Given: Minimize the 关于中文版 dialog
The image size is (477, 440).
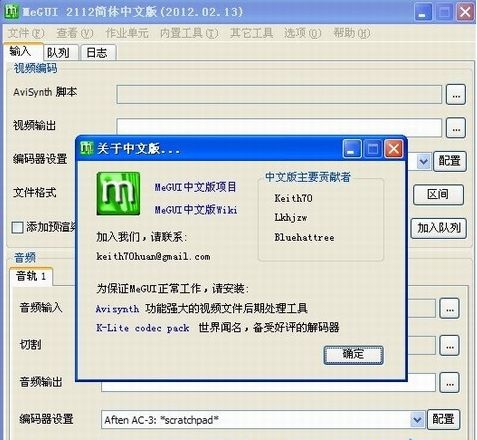Looking at the screenshot, I should pyautogui.click(x=352, y=148).
